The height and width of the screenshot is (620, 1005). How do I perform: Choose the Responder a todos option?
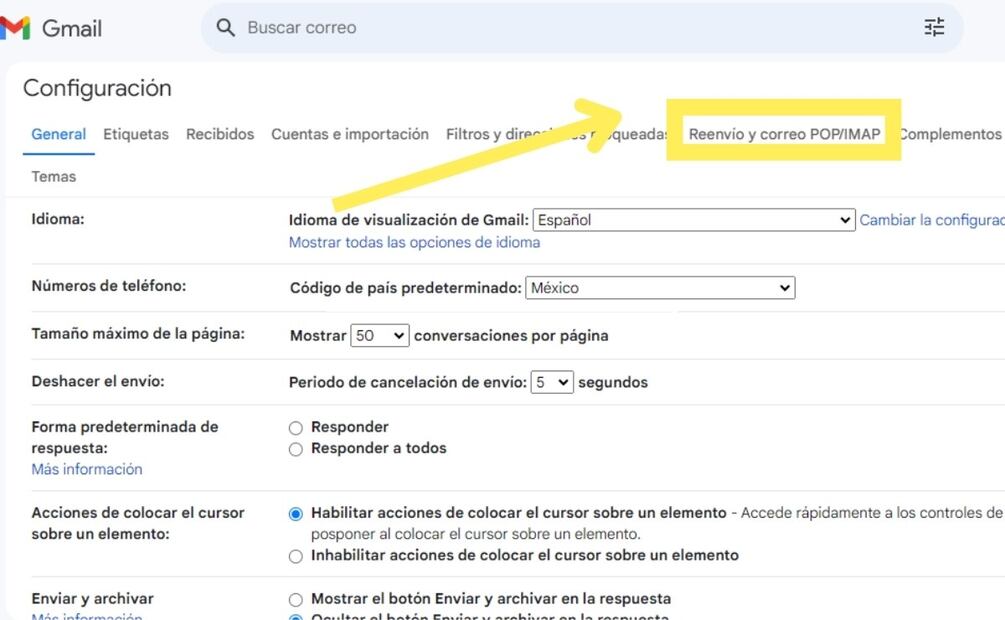tap(296, 450)
